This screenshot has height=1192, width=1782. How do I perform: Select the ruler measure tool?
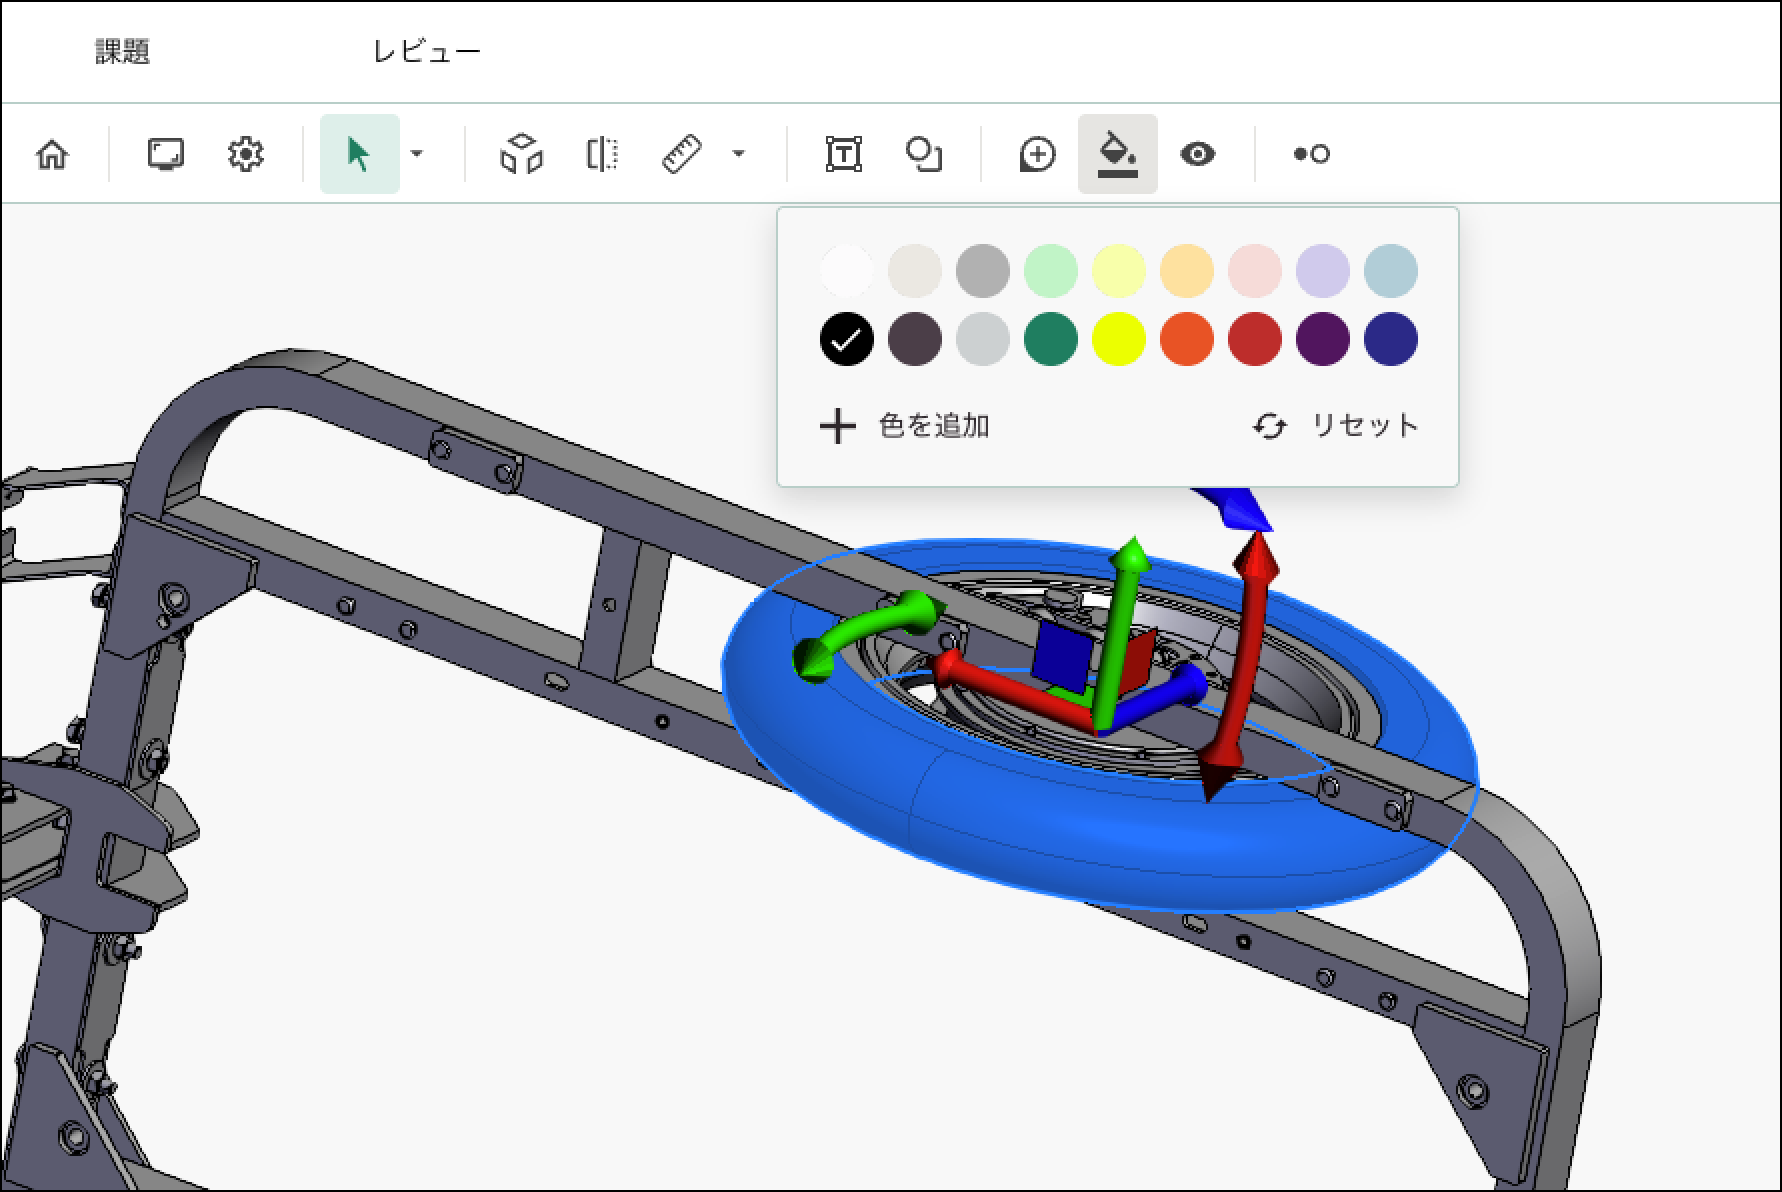click(x=683, y=154)
